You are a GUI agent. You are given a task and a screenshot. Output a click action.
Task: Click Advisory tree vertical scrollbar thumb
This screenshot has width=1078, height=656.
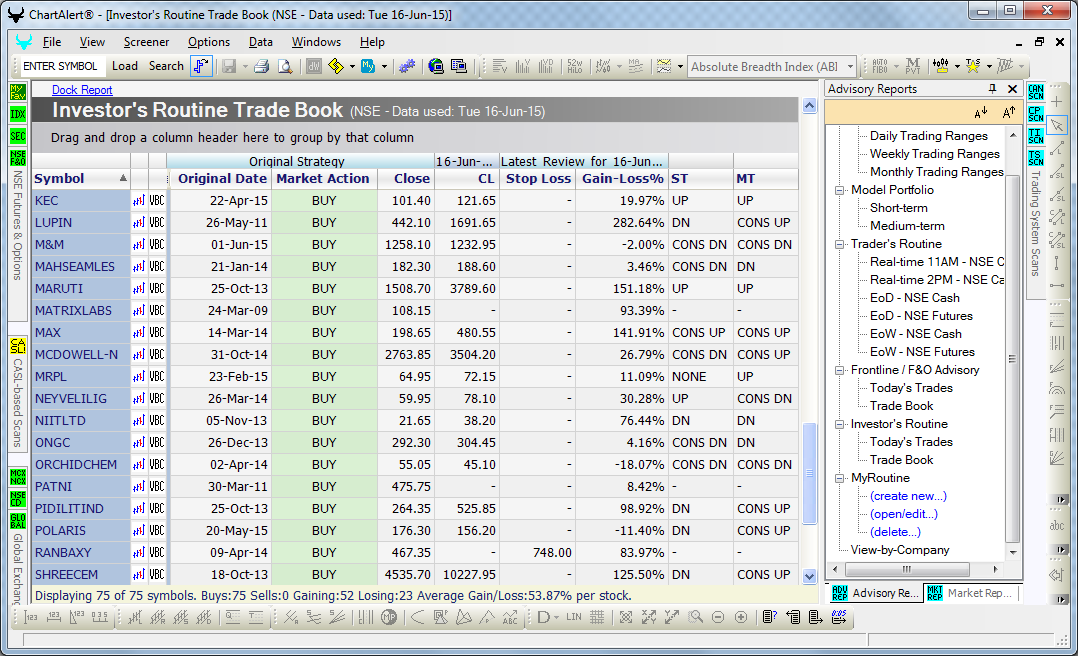[x=1012, y=359]
